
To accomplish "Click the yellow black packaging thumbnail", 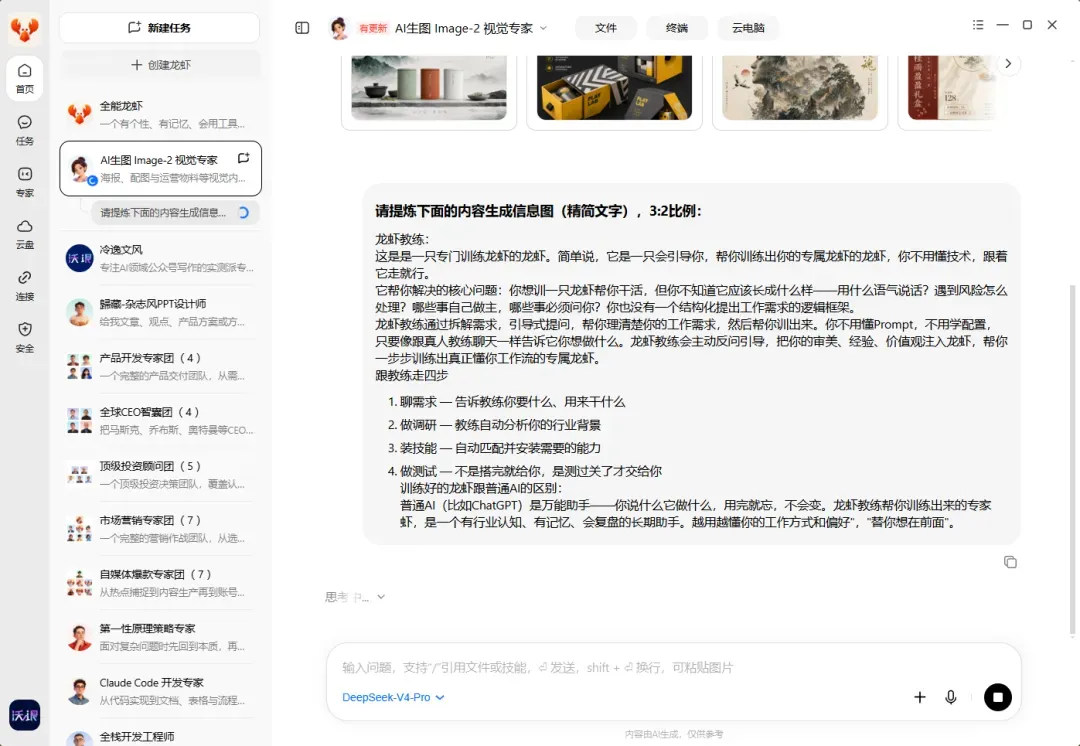I will (x=614, y=88).
